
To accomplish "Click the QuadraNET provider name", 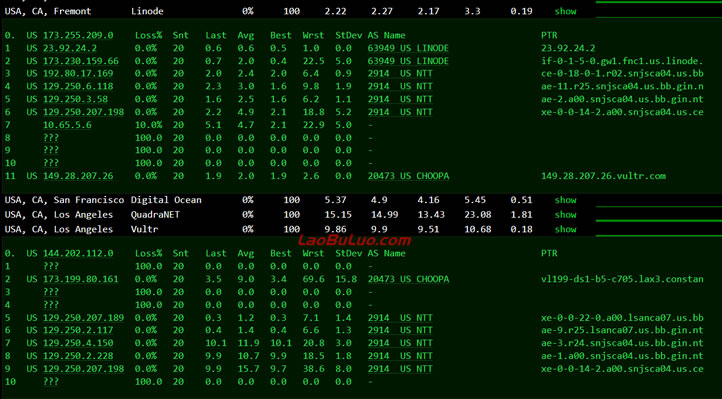I will (x=155, y=214).
